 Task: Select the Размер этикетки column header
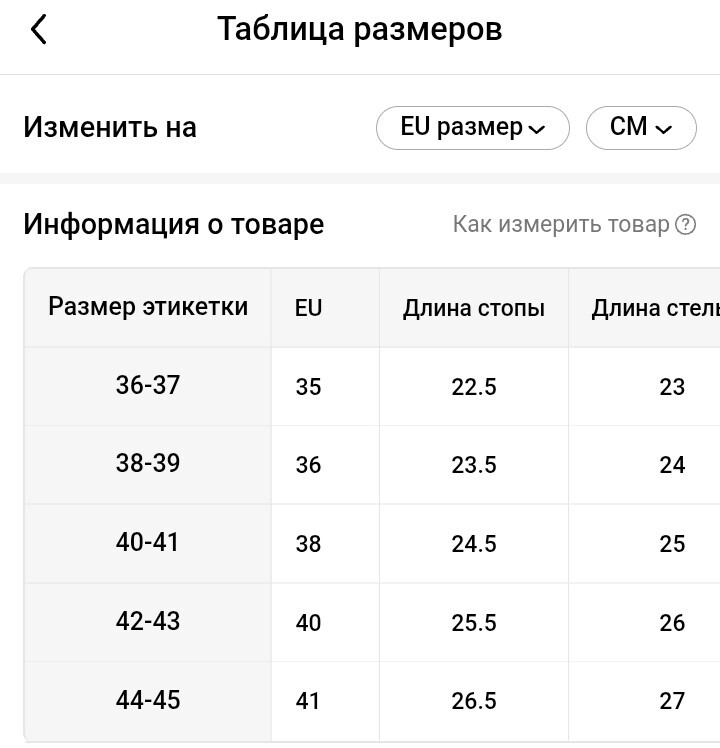coord(148,307)
